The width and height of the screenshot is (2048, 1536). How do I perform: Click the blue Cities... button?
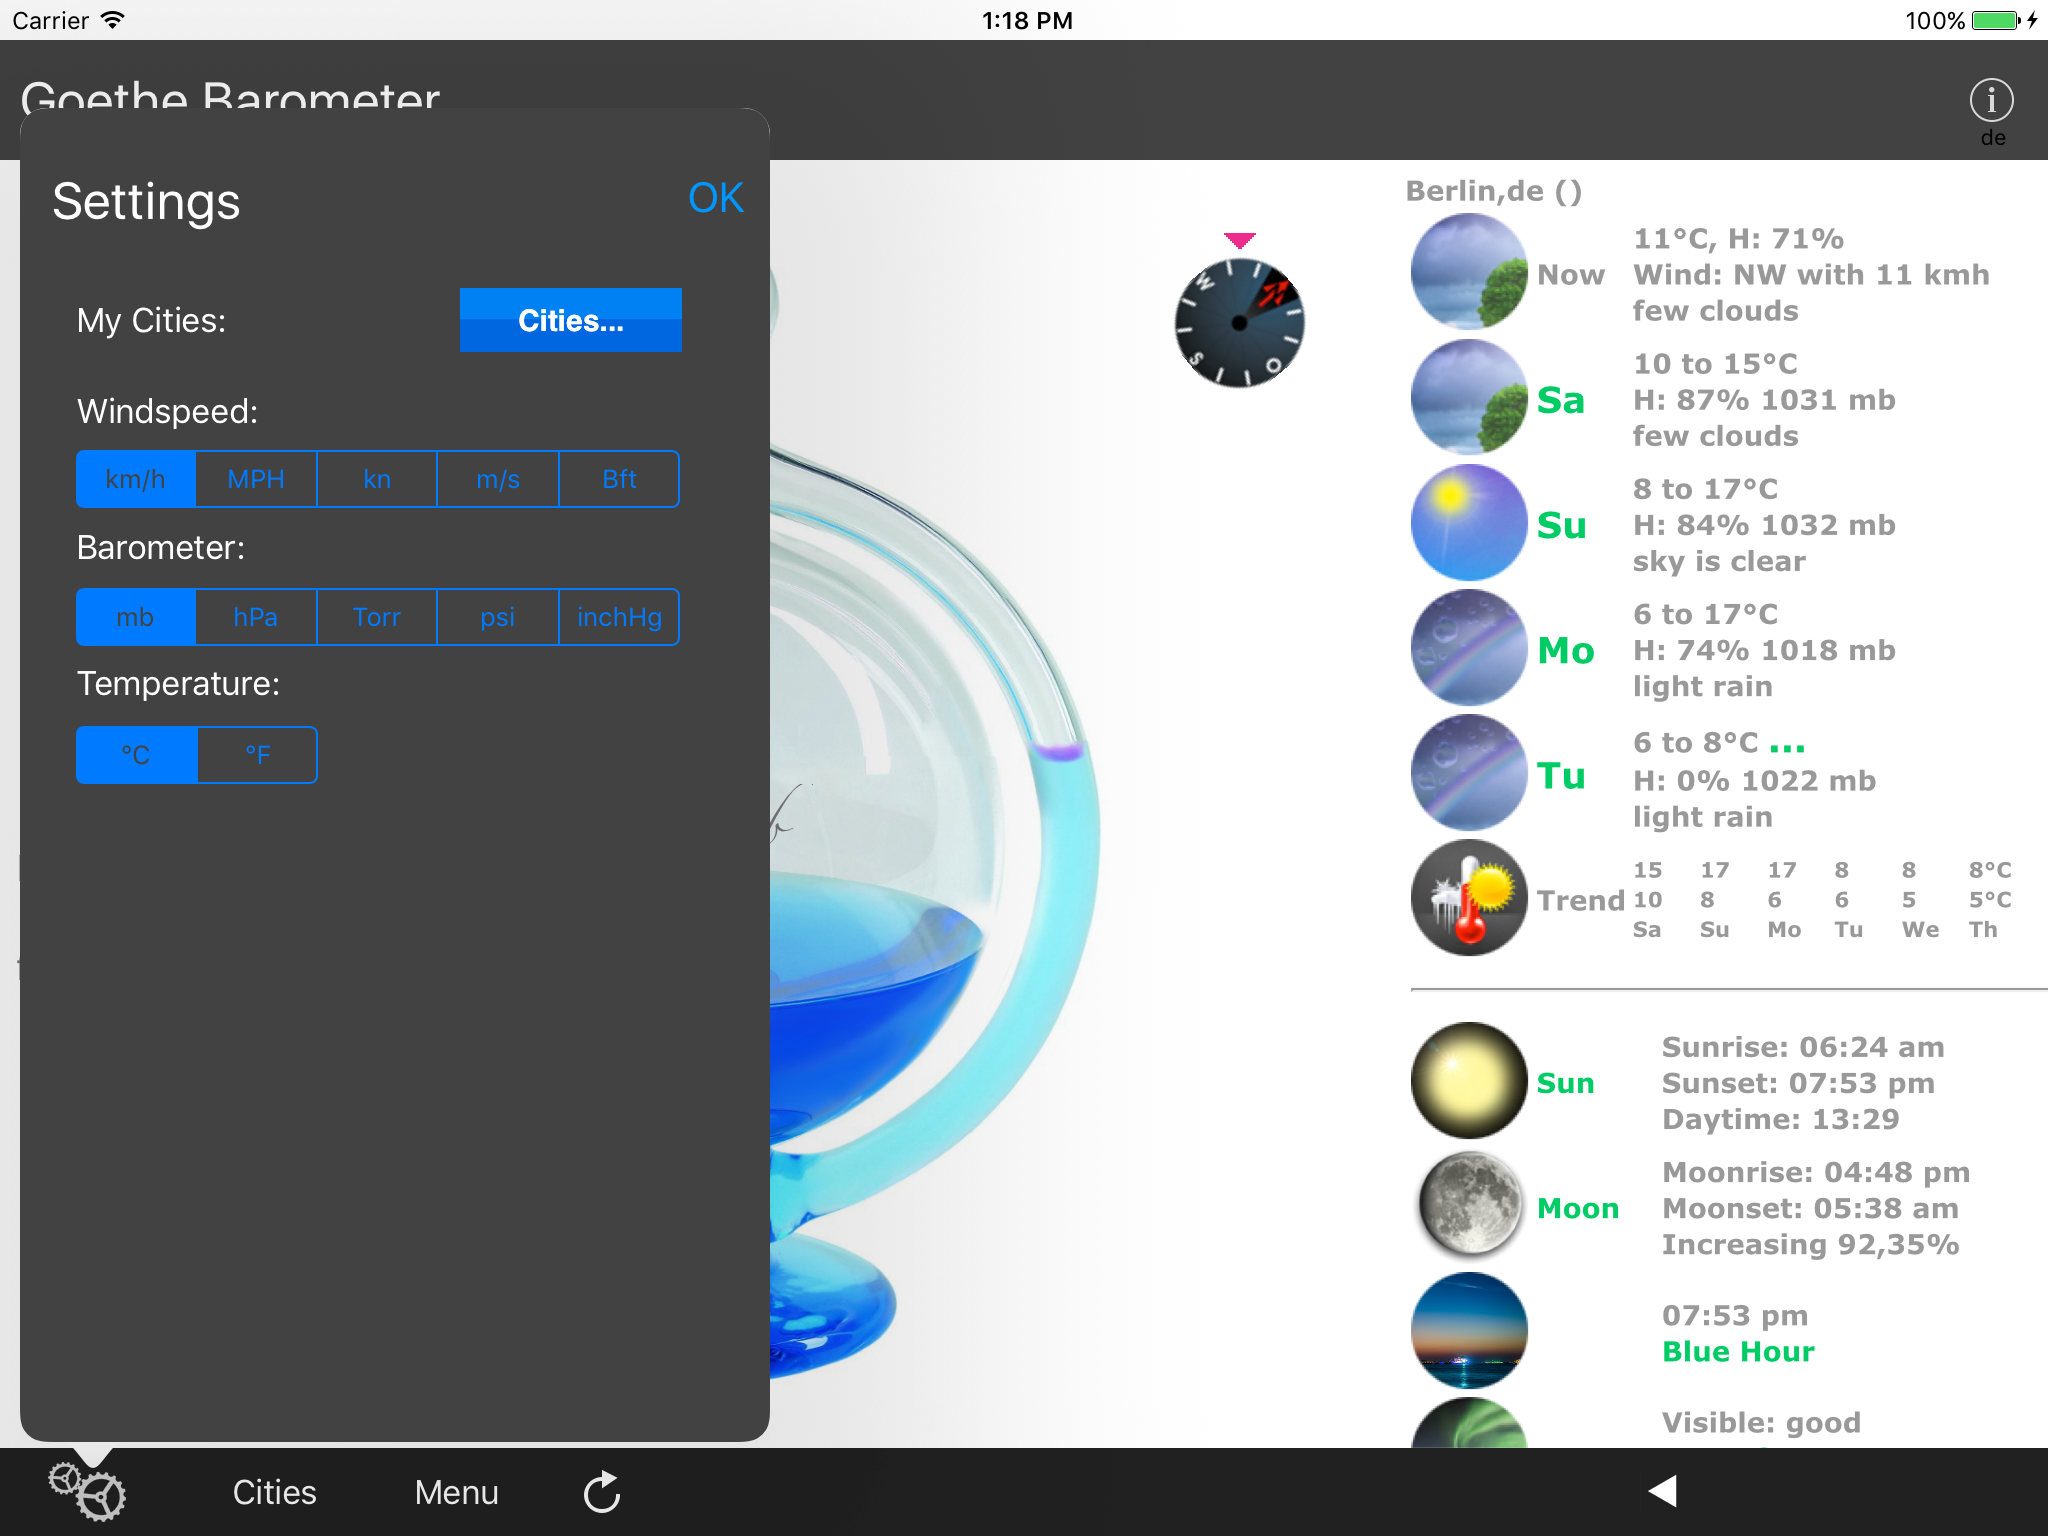tap(570, 320)
